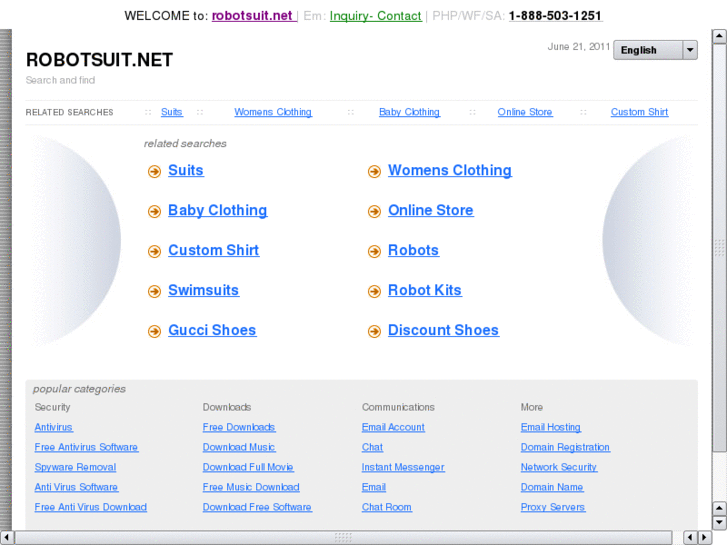
Task: Click the orange arrow icon beside Baby Clothing
Action: (x=154, y=211)
